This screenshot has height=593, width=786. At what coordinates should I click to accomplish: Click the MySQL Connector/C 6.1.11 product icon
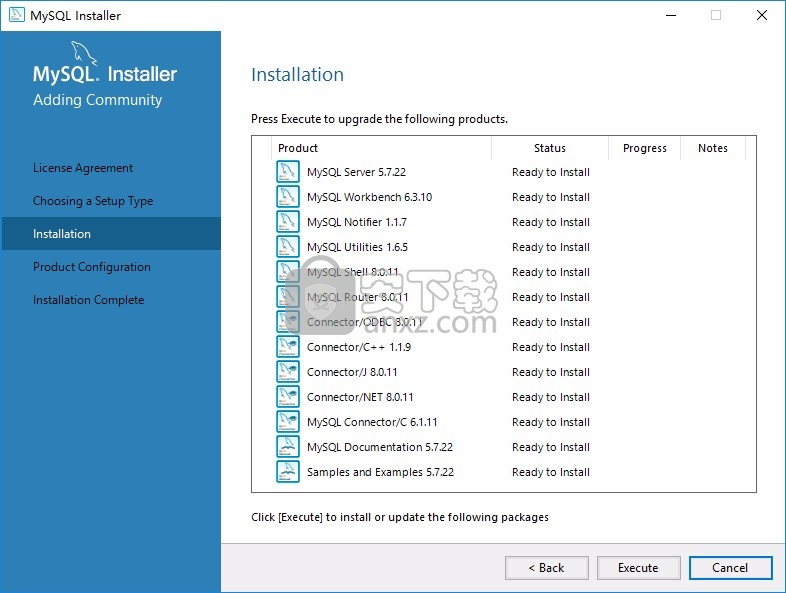point(288,422)
